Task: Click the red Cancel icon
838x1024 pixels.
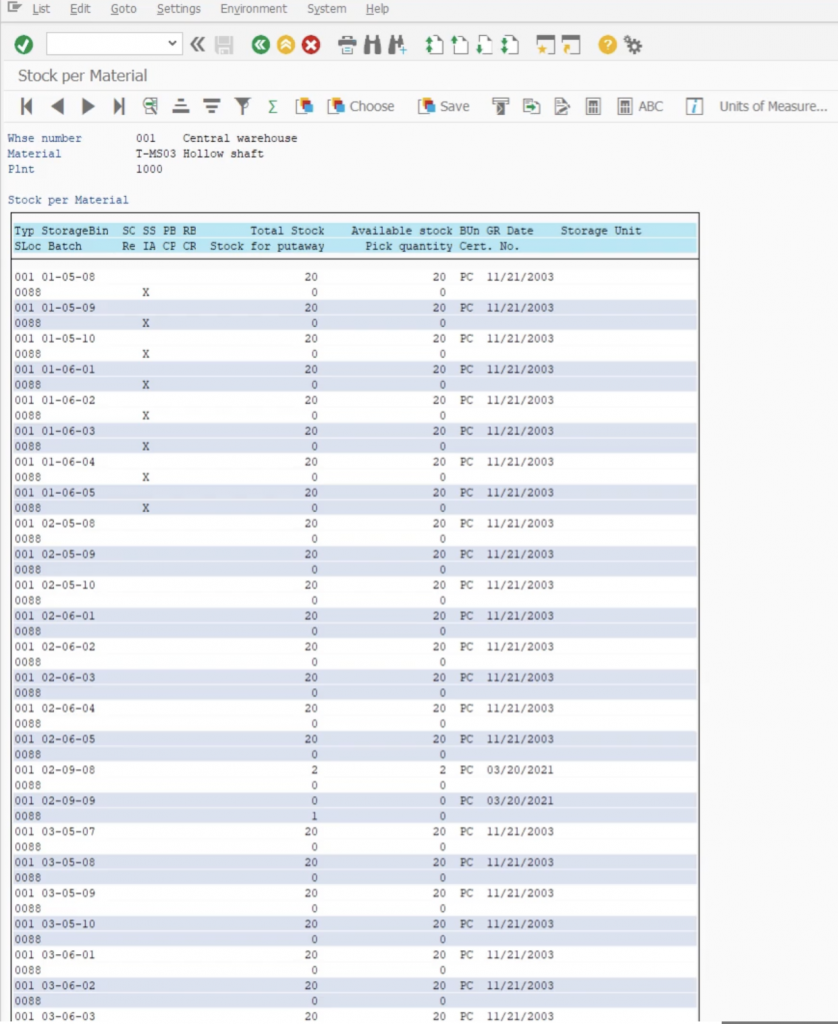Action: pos(312,45)
